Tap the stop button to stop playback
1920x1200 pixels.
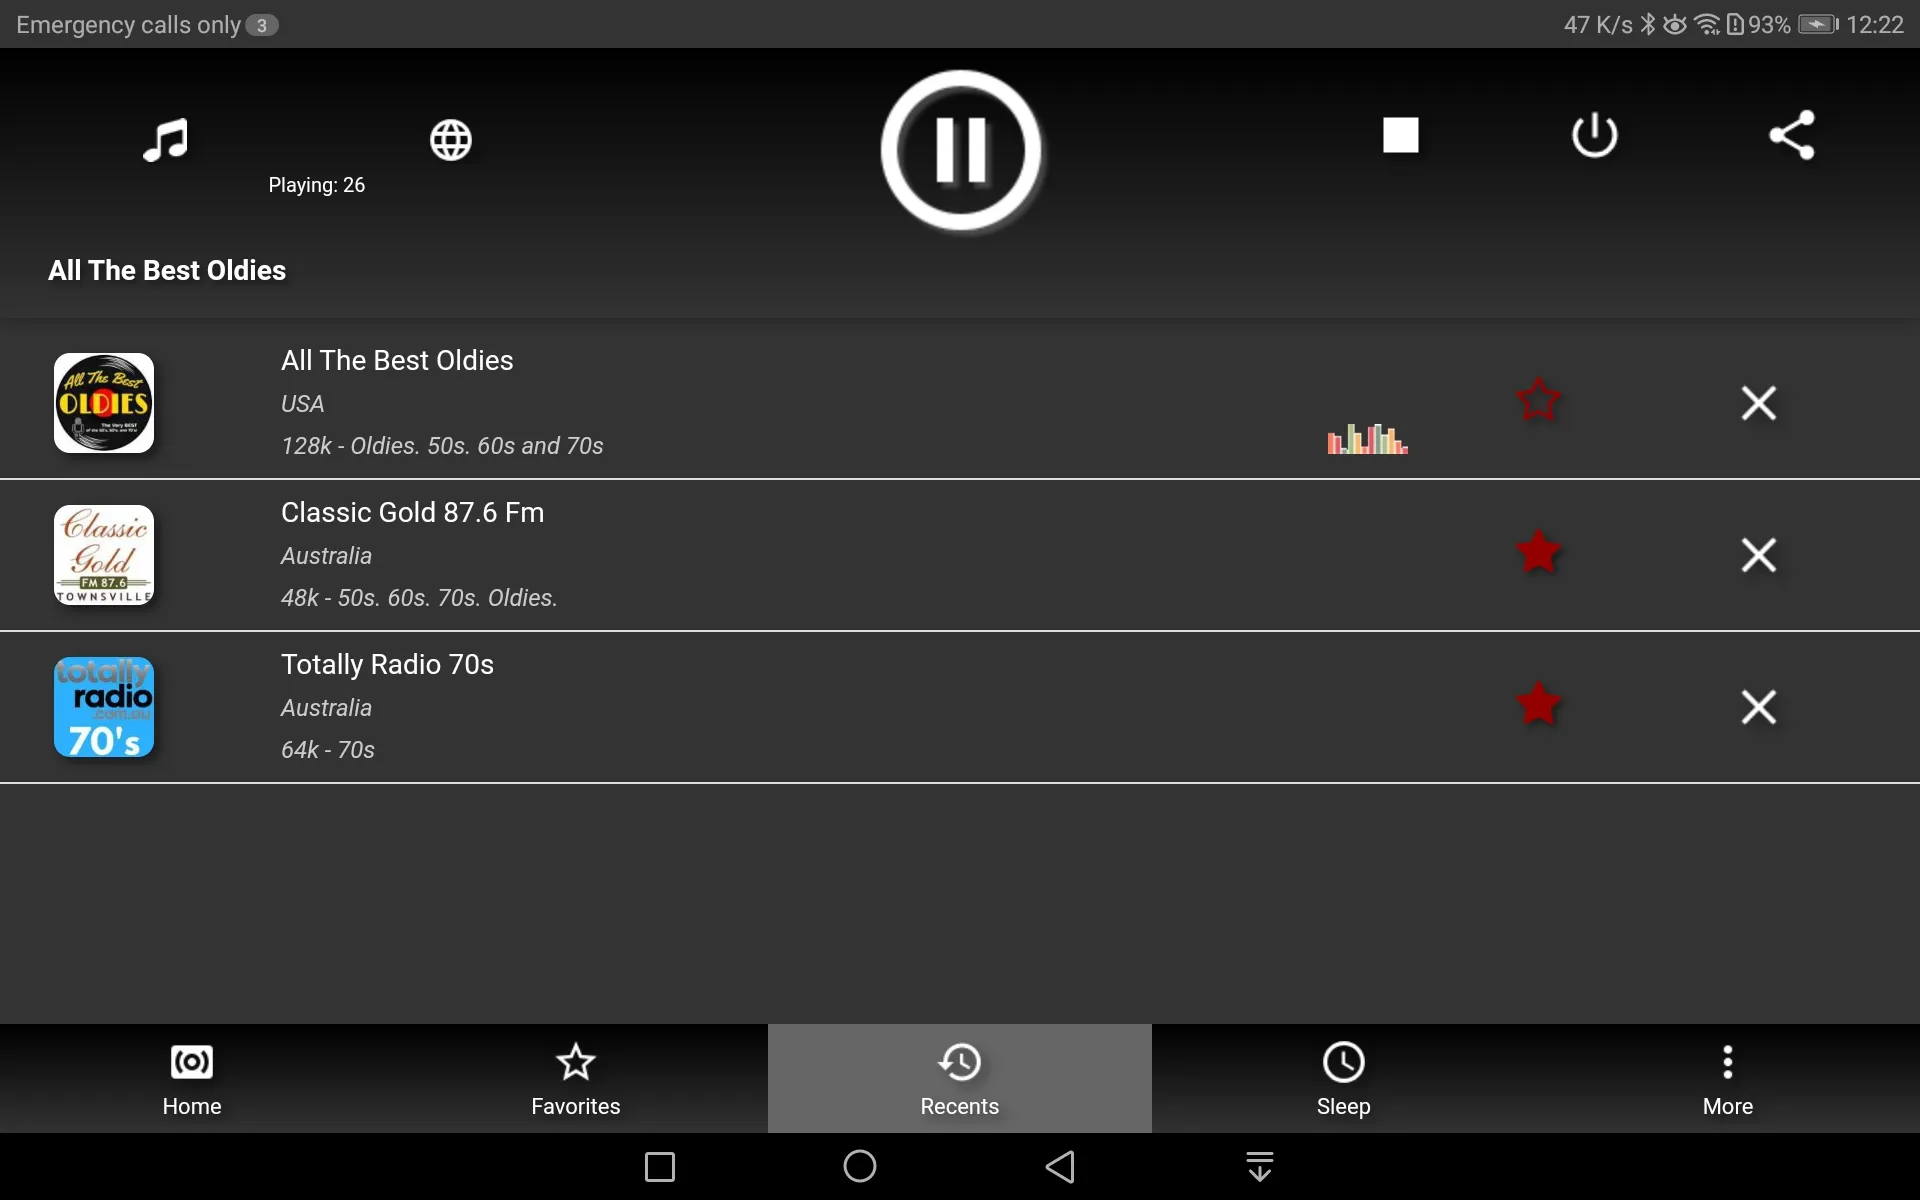[x=1400, y=135]
